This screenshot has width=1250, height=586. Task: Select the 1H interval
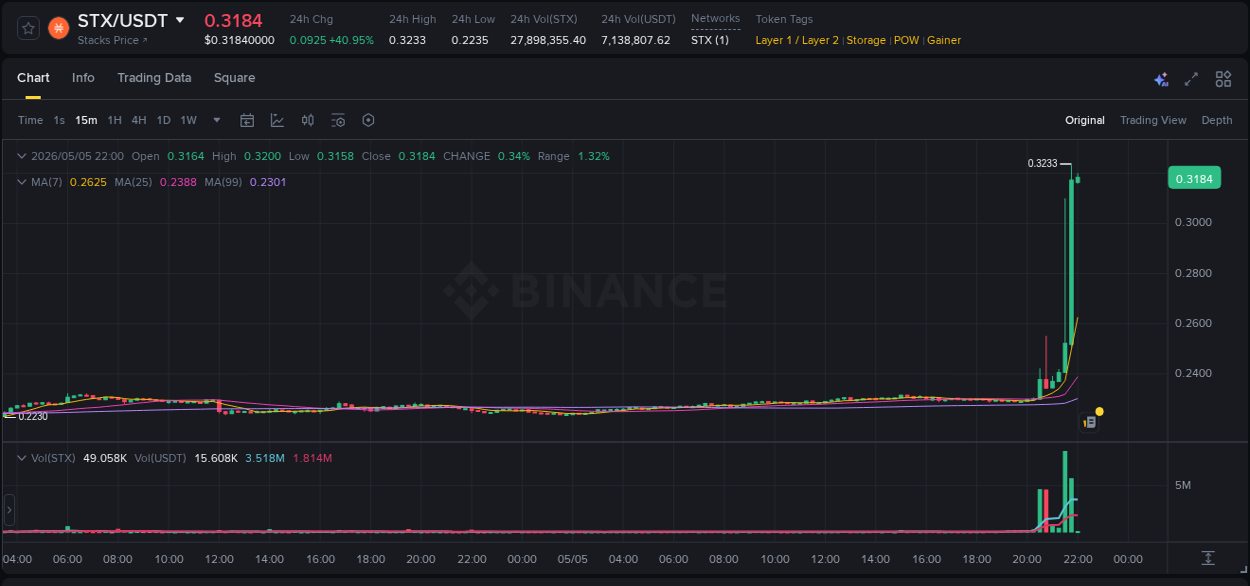(x=114, y=120)
